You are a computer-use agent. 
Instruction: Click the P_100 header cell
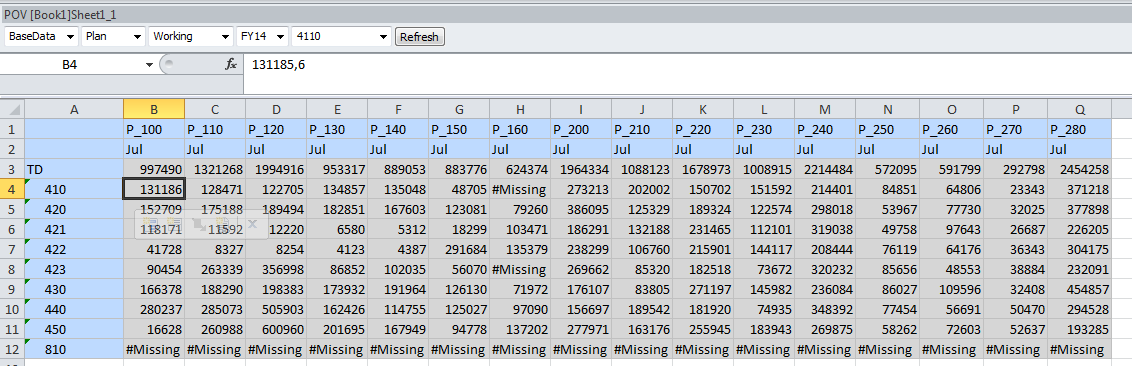click(x=154, y=129)
